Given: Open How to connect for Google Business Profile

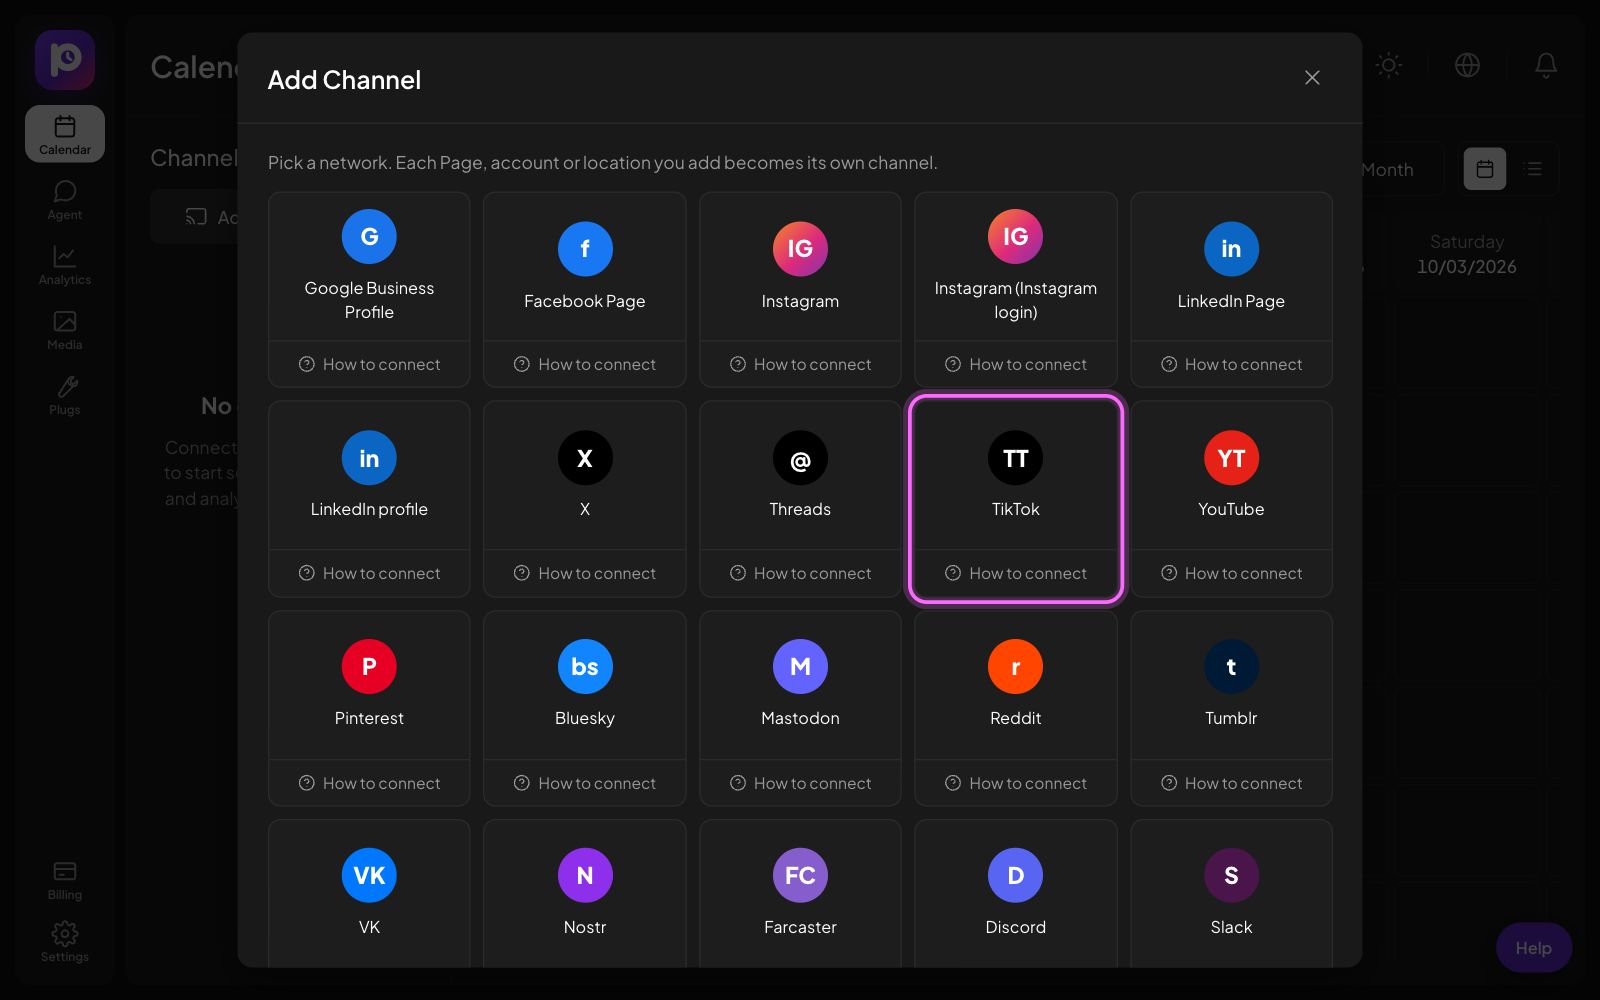Looking at the screenshot, I should tap(369, 364).
